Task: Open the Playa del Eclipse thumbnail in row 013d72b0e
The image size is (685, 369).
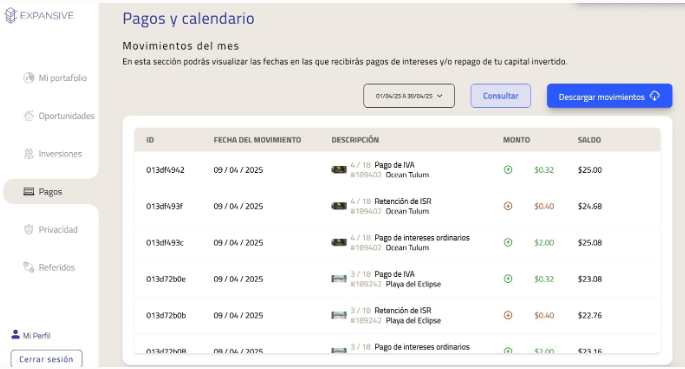Action: click(x=339, y=279)
